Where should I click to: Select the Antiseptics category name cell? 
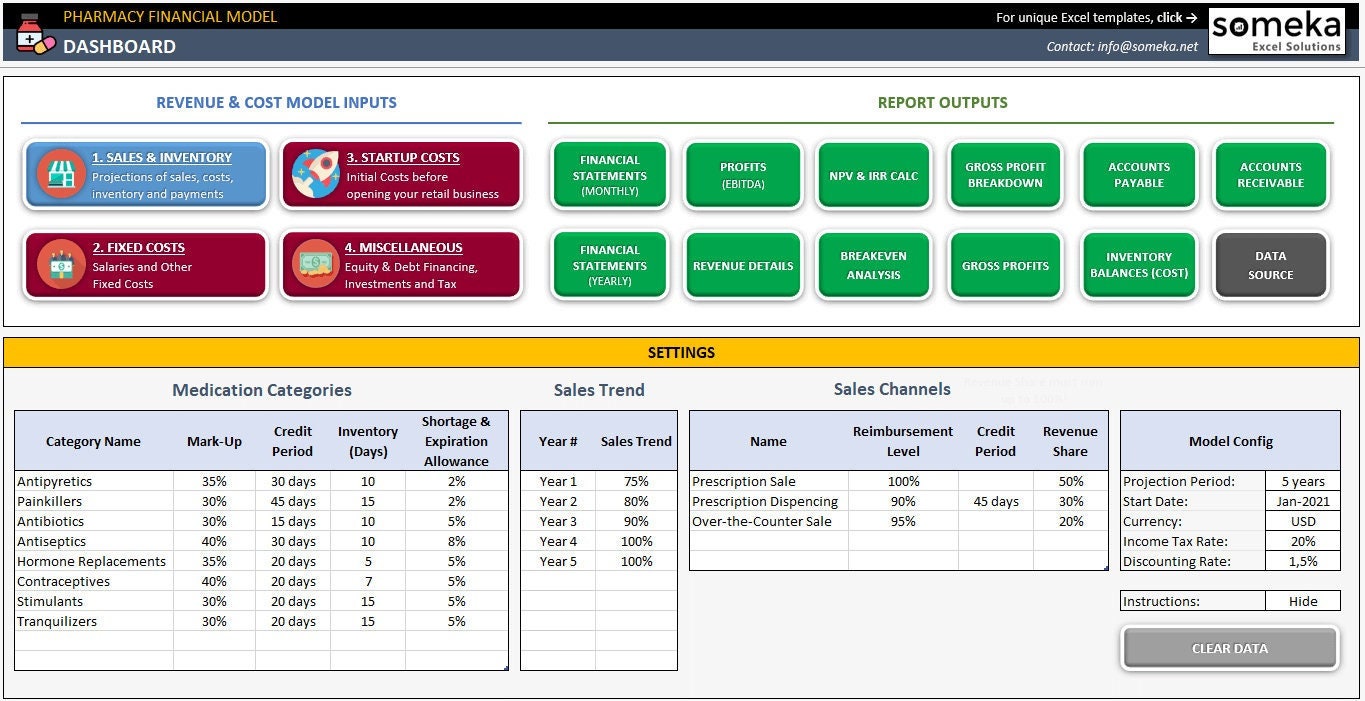94,541
